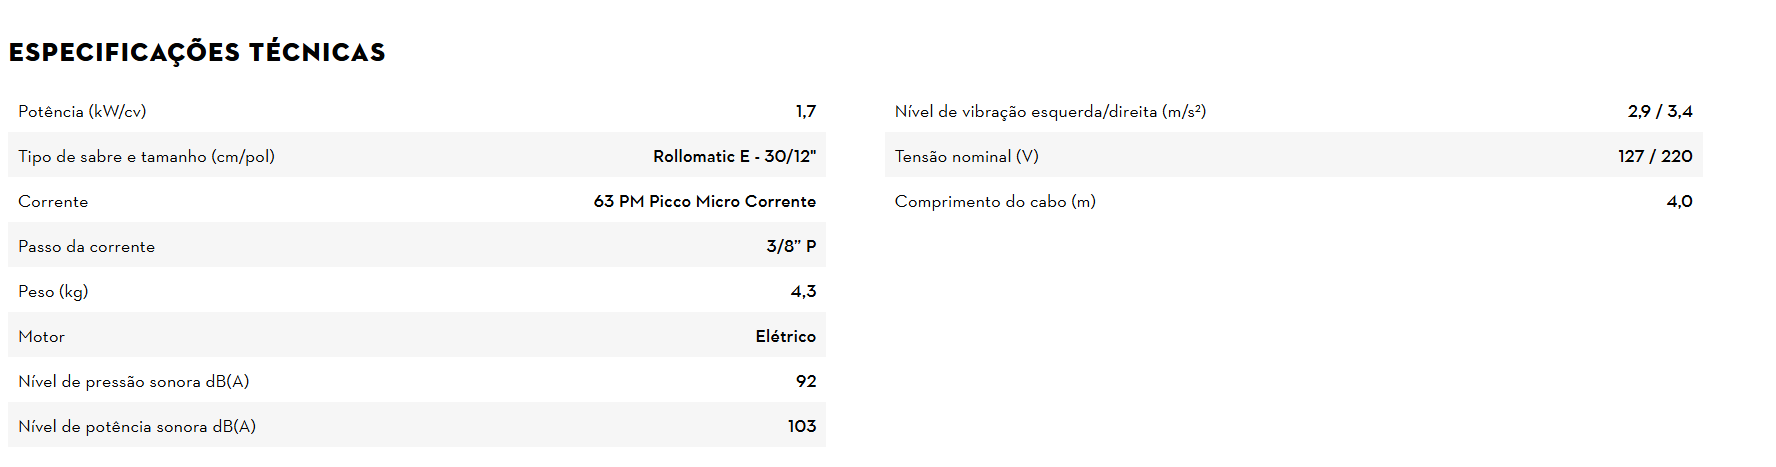Viewport: 1776px width, 467px height.
Task: Click Nível de potência sonora label
Action: (137, 426)
